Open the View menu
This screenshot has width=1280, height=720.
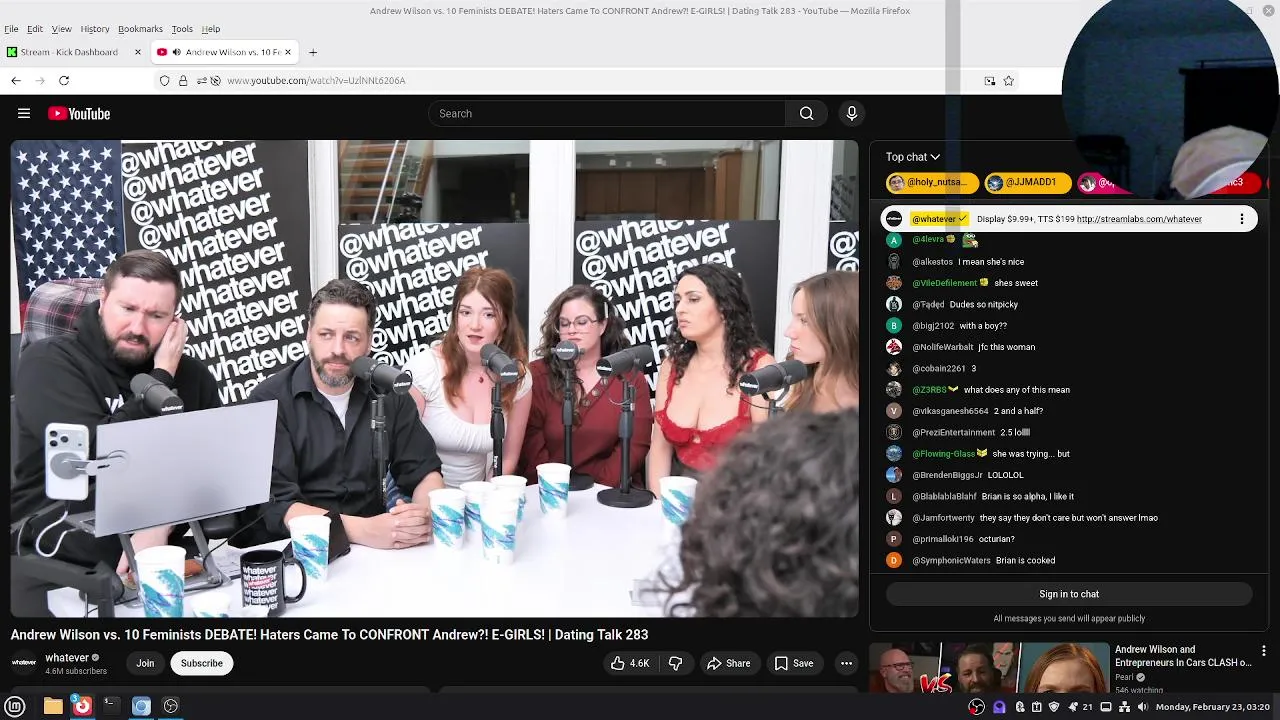[x=61, y=29]
